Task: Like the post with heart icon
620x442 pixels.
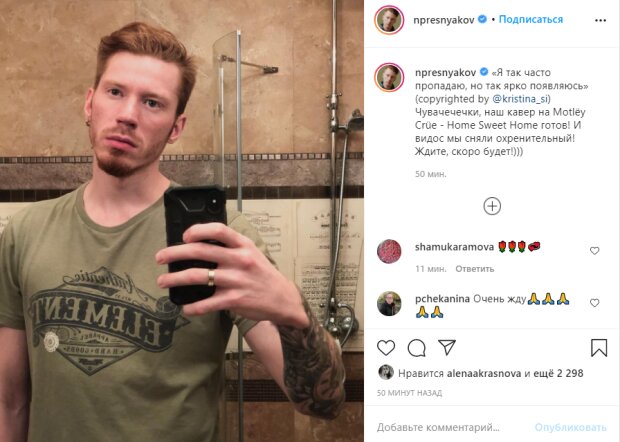Action: click(x=386, y=348)
